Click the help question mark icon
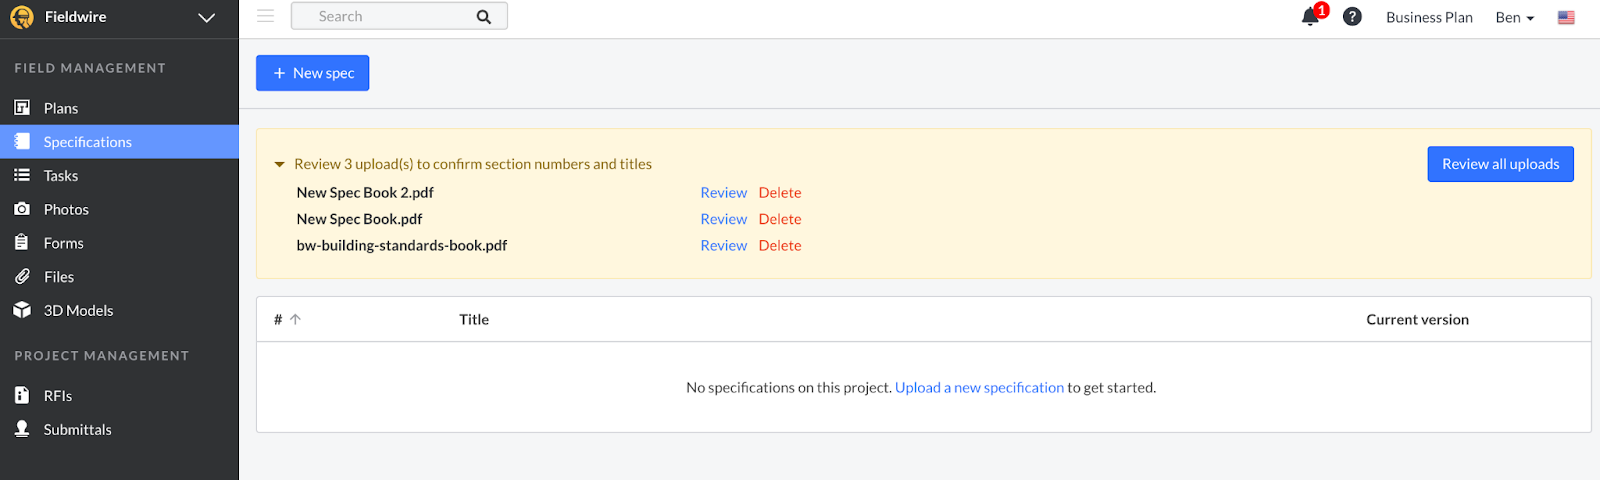The height and width of the screenshot is (480, 1600). 1352,17
